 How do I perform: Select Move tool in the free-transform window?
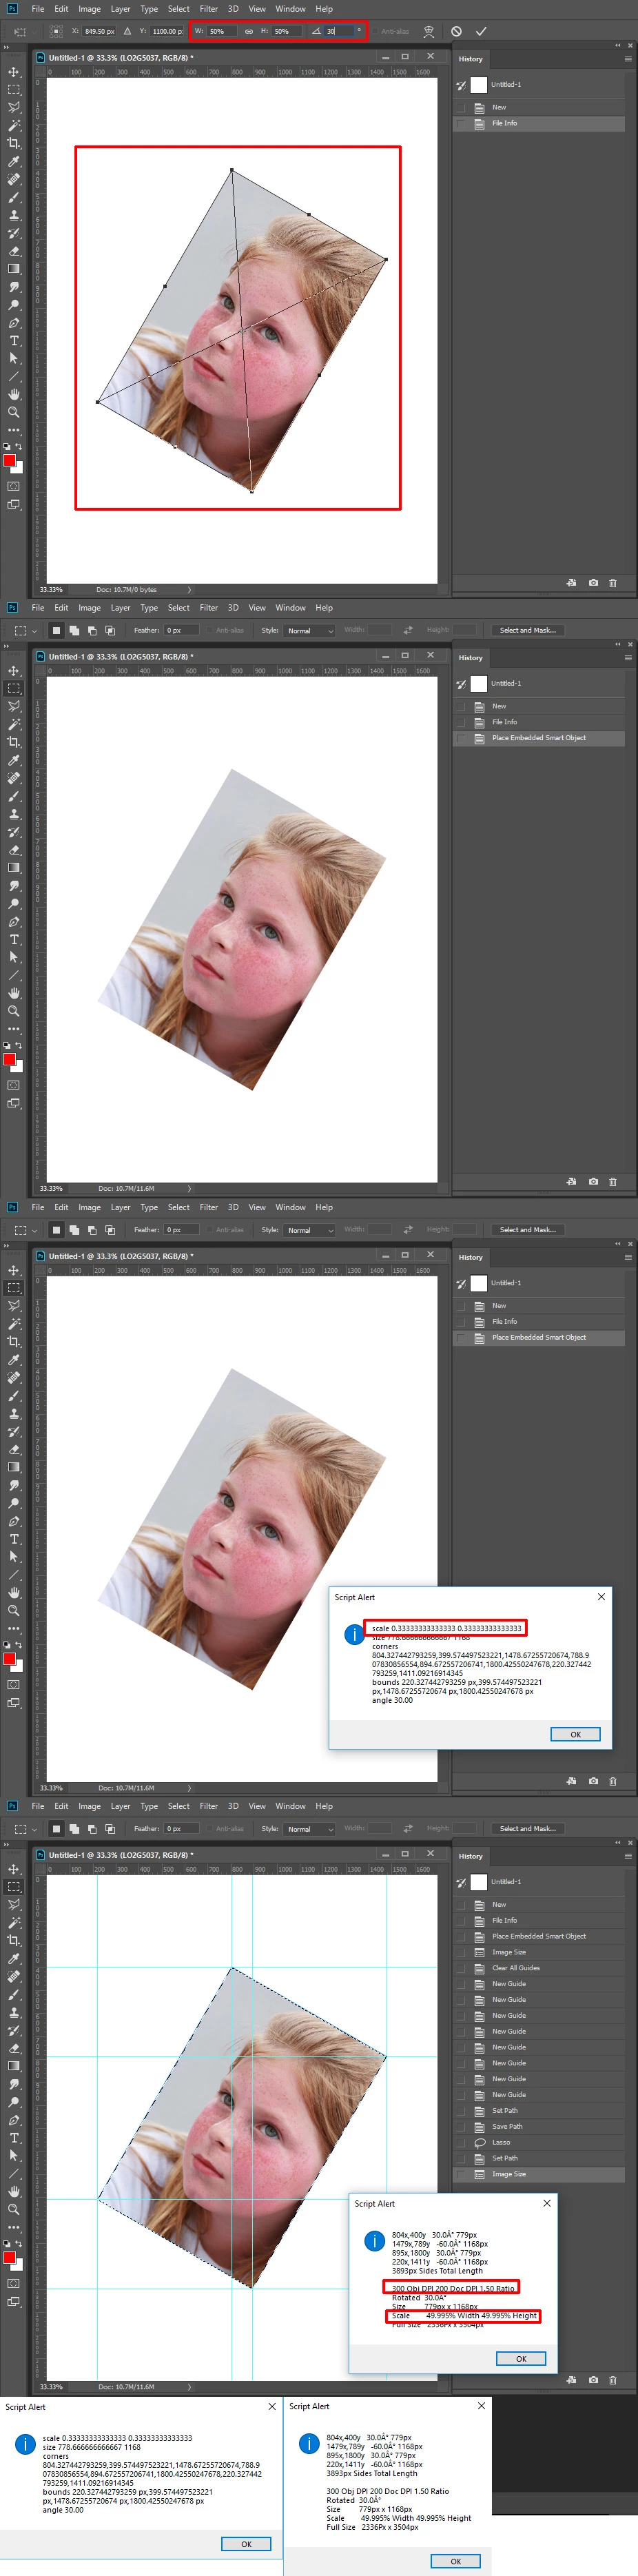click(x=14, y=72)
